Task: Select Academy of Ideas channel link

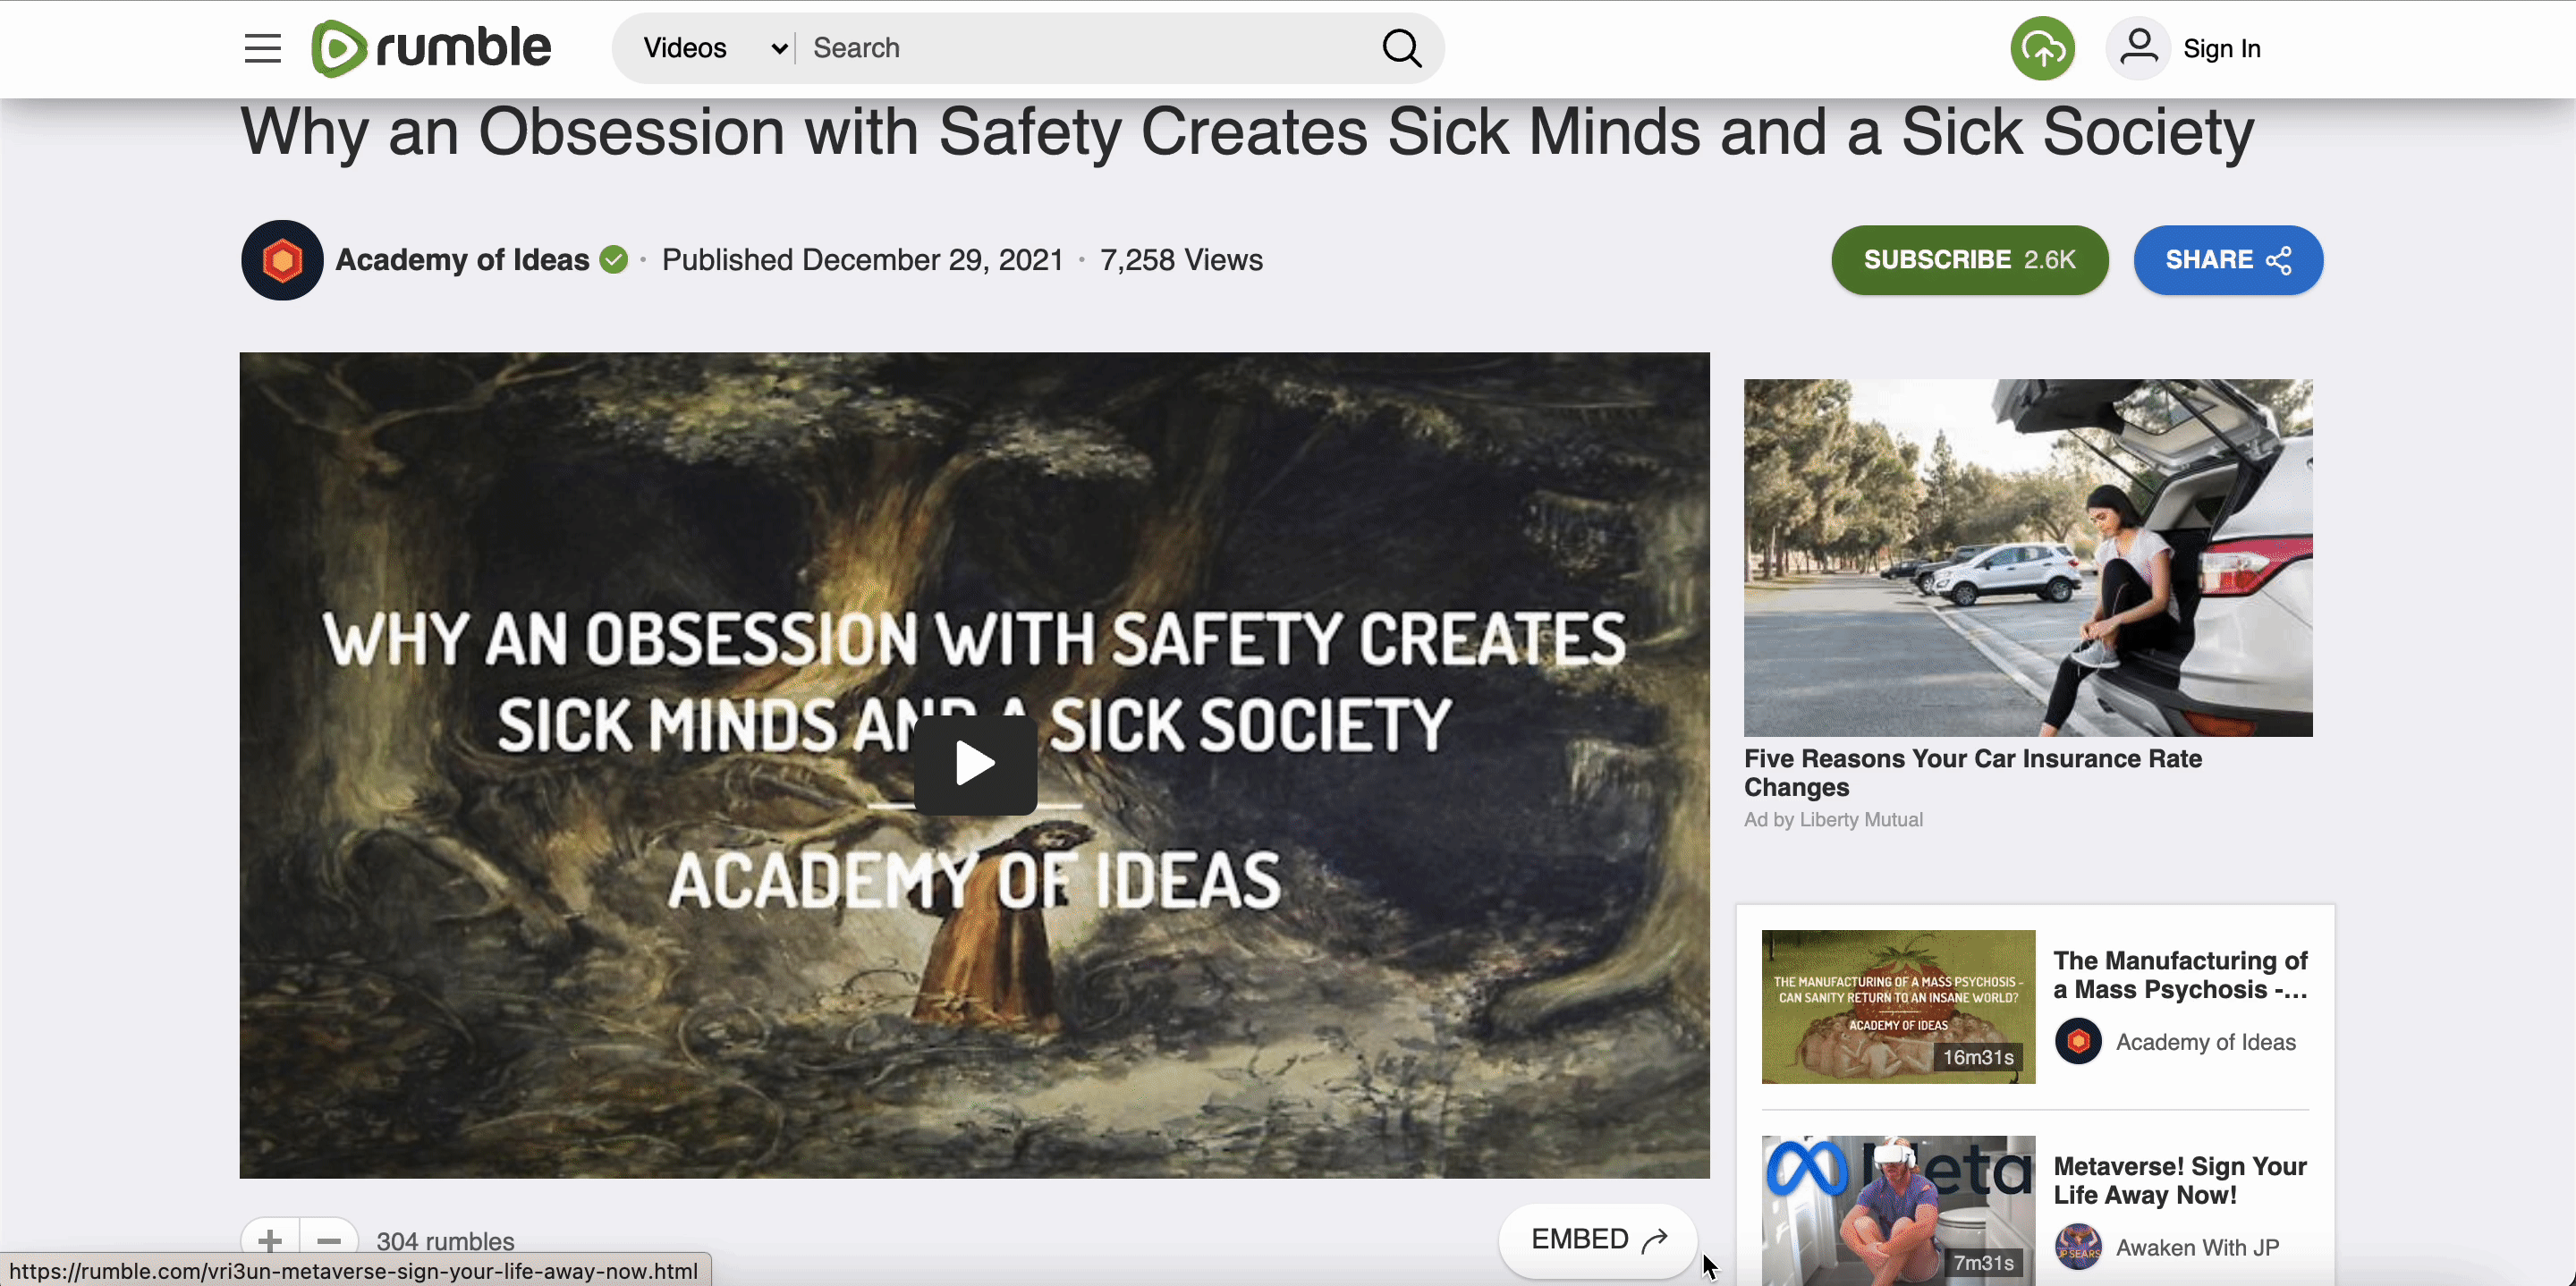Action: 458,259
